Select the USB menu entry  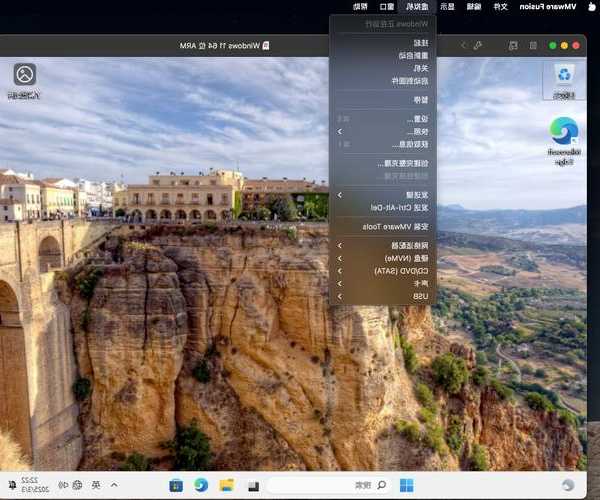(x=383, y=296)
